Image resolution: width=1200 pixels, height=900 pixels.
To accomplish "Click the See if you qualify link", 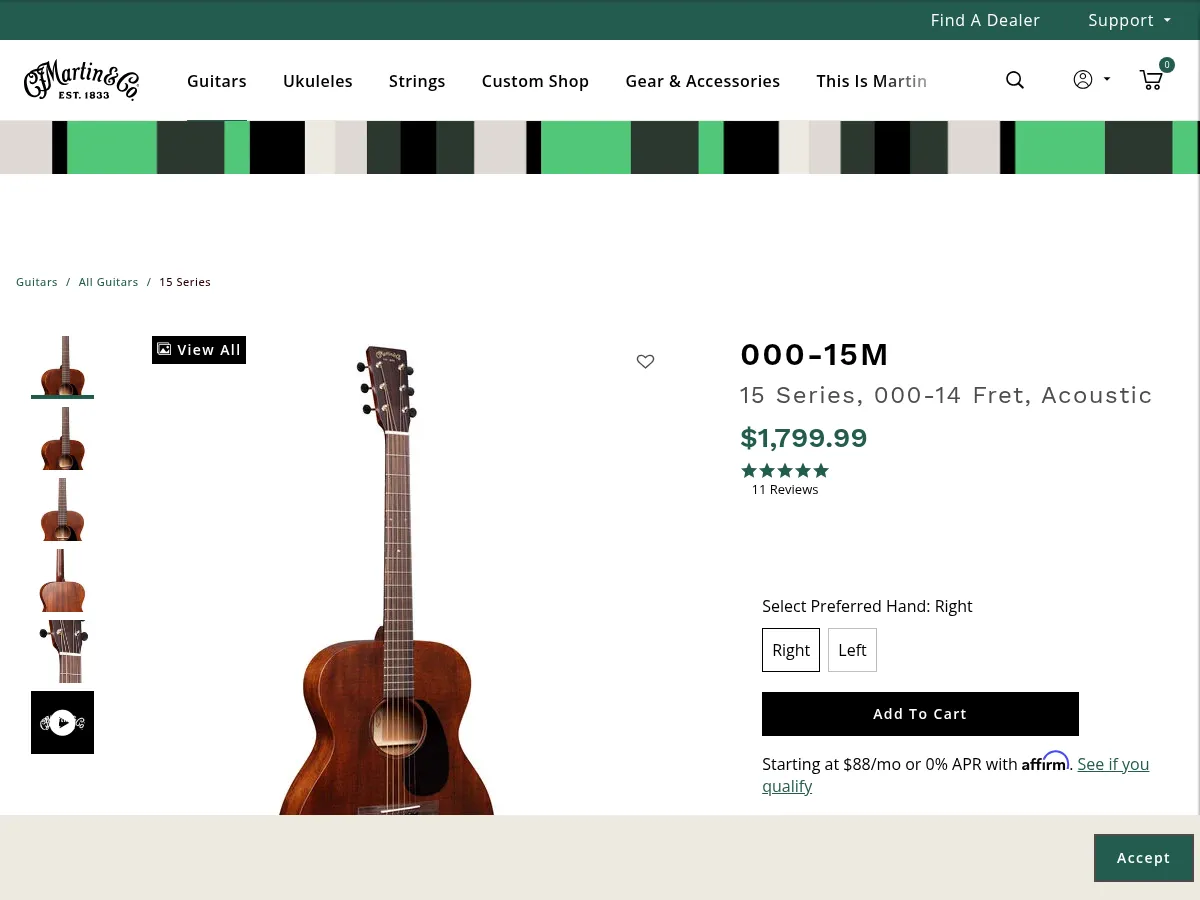I will pyautogui.click(x=1113, y=764).
